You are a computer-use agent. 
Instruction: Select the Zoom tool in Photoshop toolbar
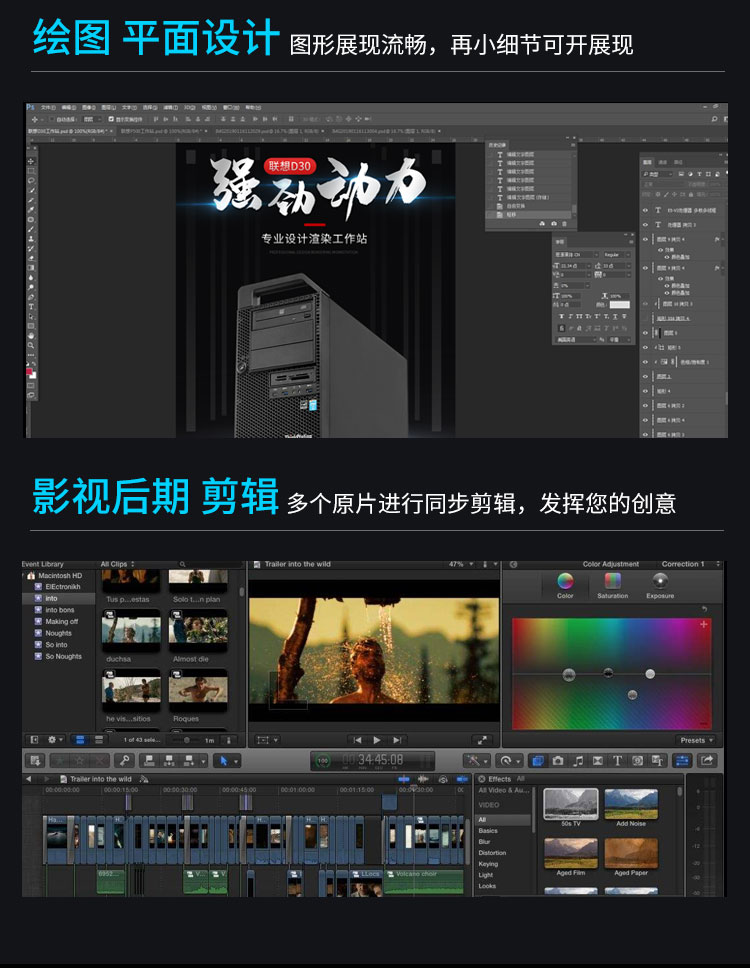[x=31, y=346]
